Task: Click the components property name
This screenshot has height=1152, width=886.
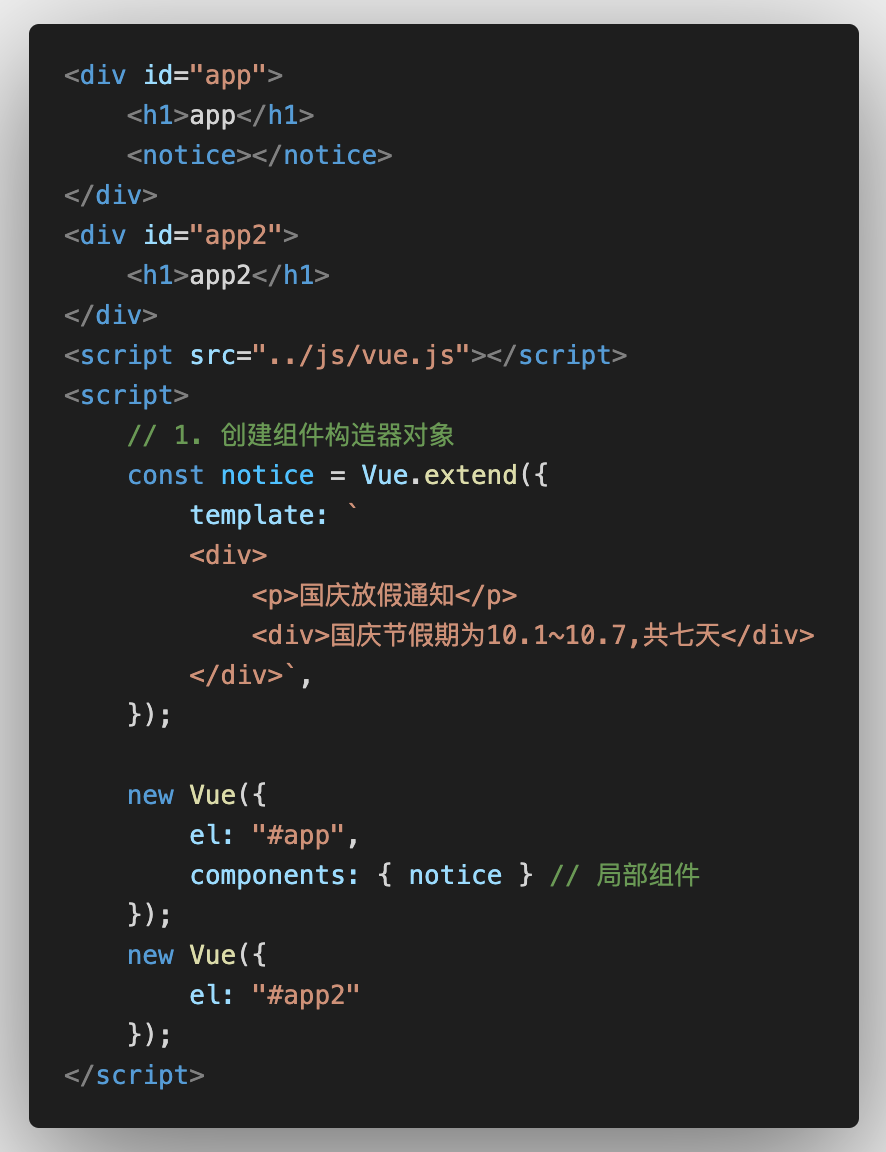Action: [275, 876]
